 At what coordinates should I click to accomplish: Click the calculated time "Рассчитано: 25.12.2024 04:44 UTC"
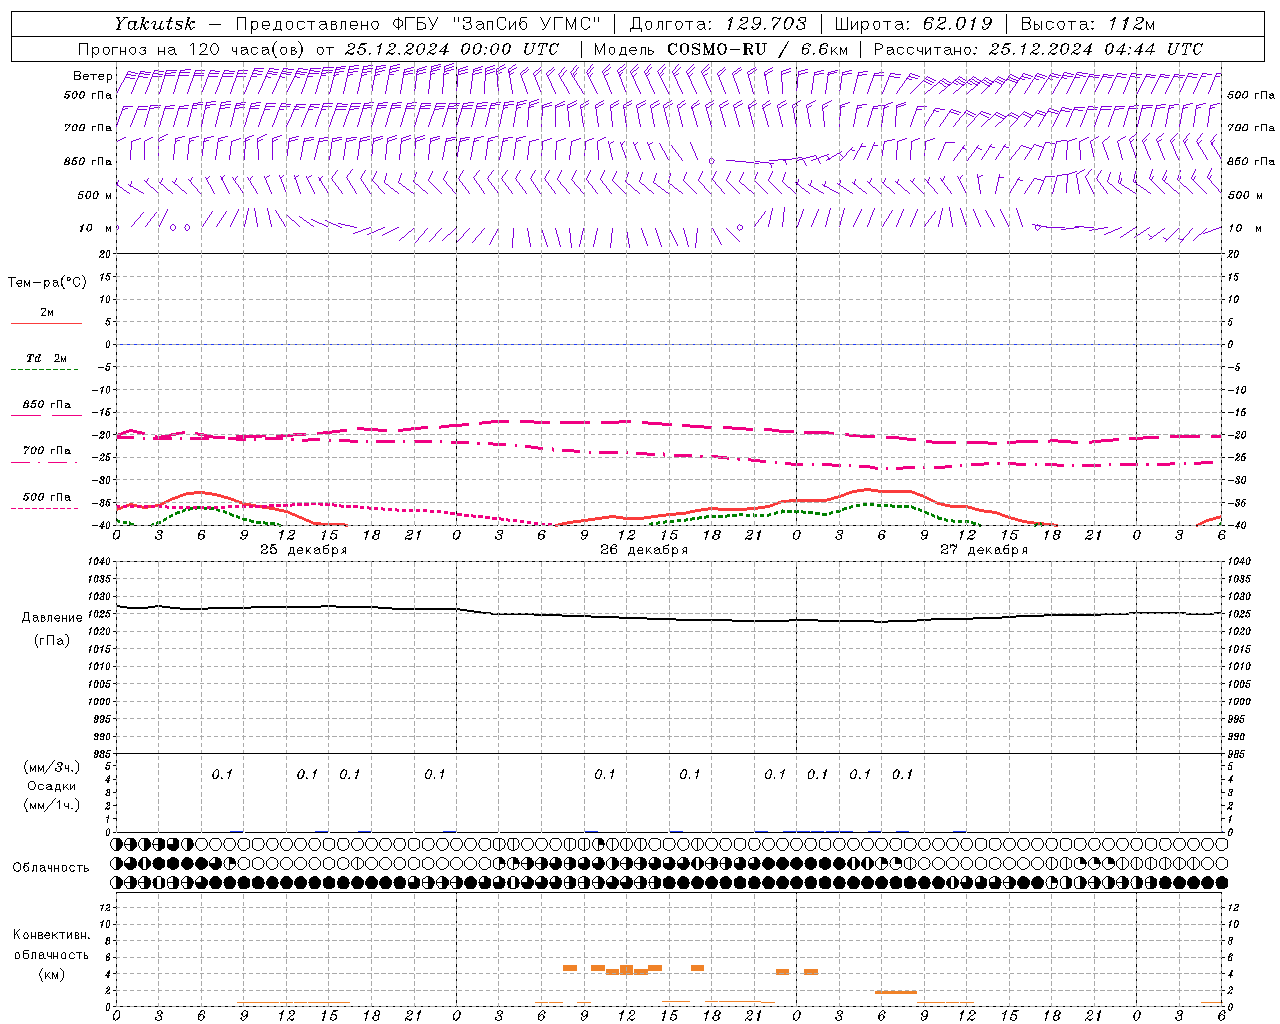pos(1038,49)
